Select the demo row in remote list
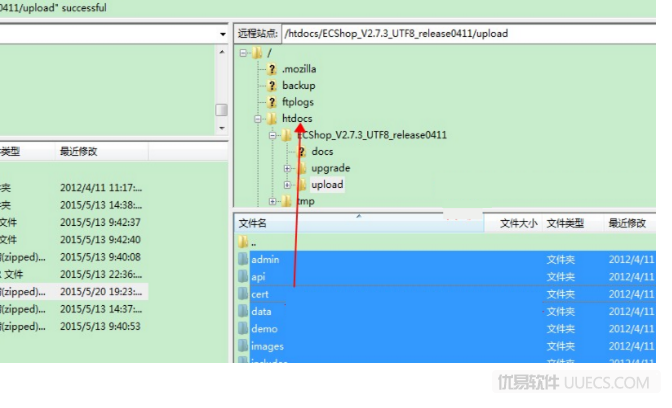Image resolution: width=672 pixels, height=408 pixels. (446, 329)
